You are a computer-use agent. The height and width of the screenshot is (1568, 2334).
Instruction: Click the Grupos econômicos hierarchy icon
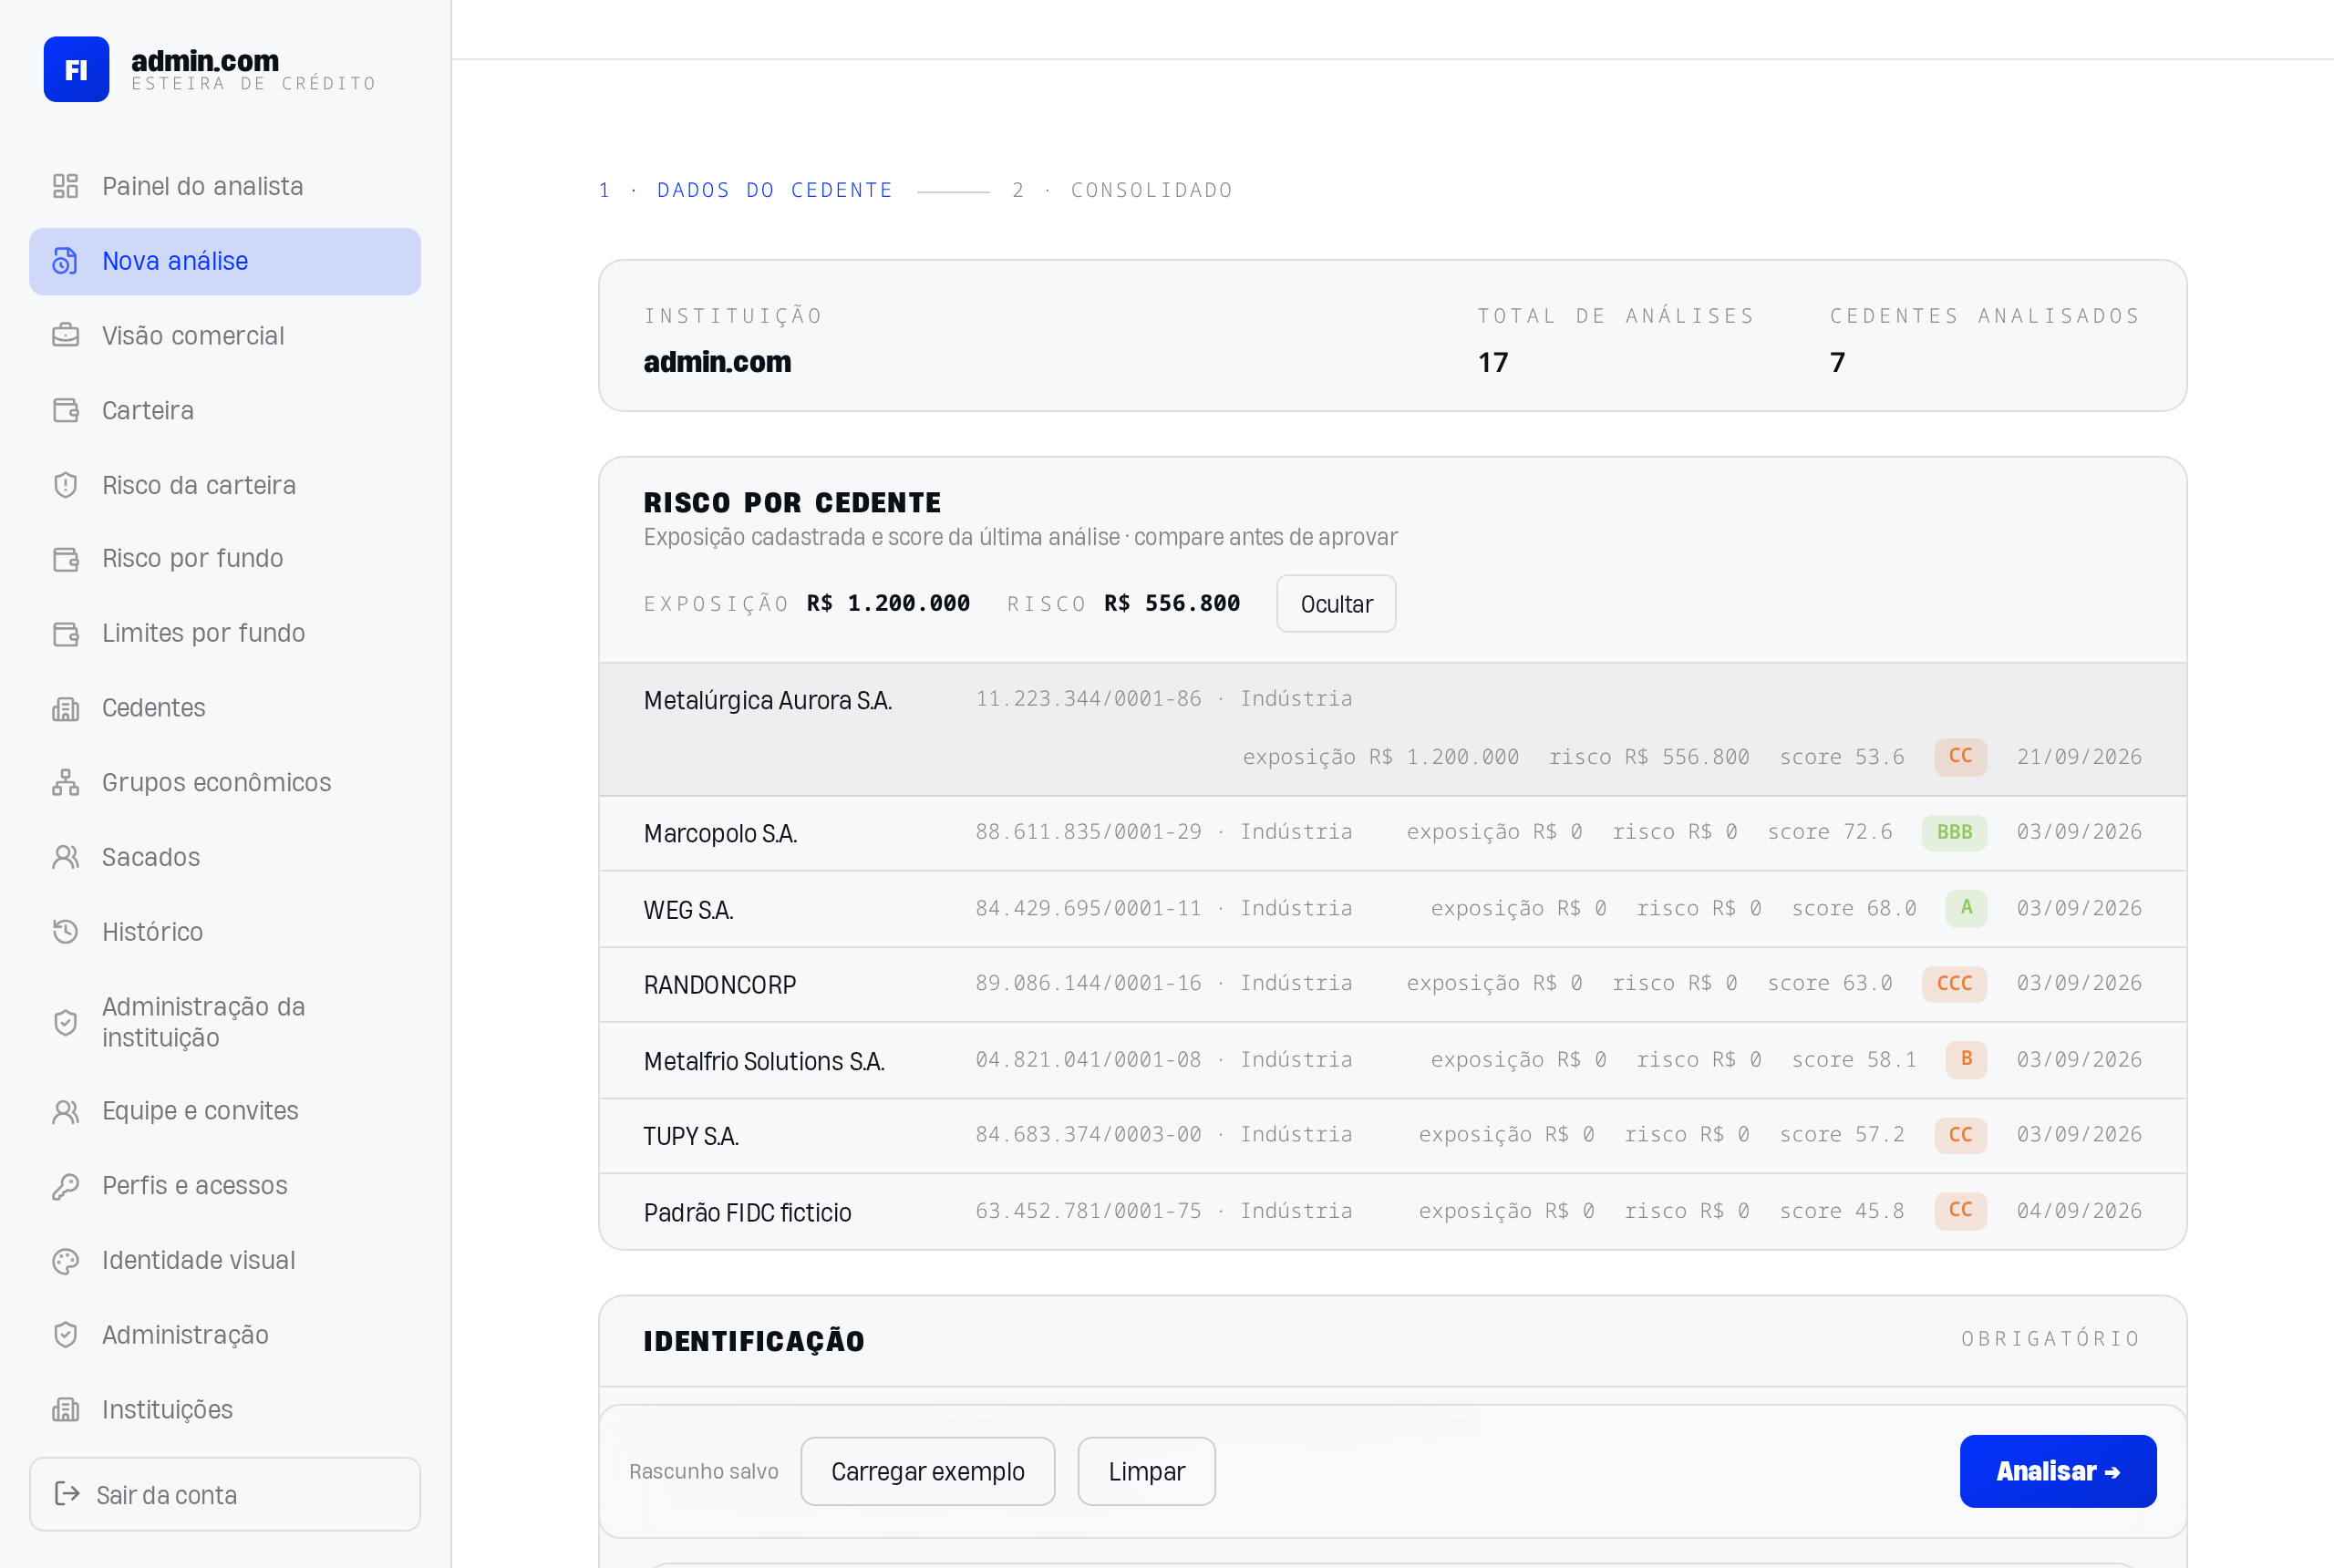65,782
